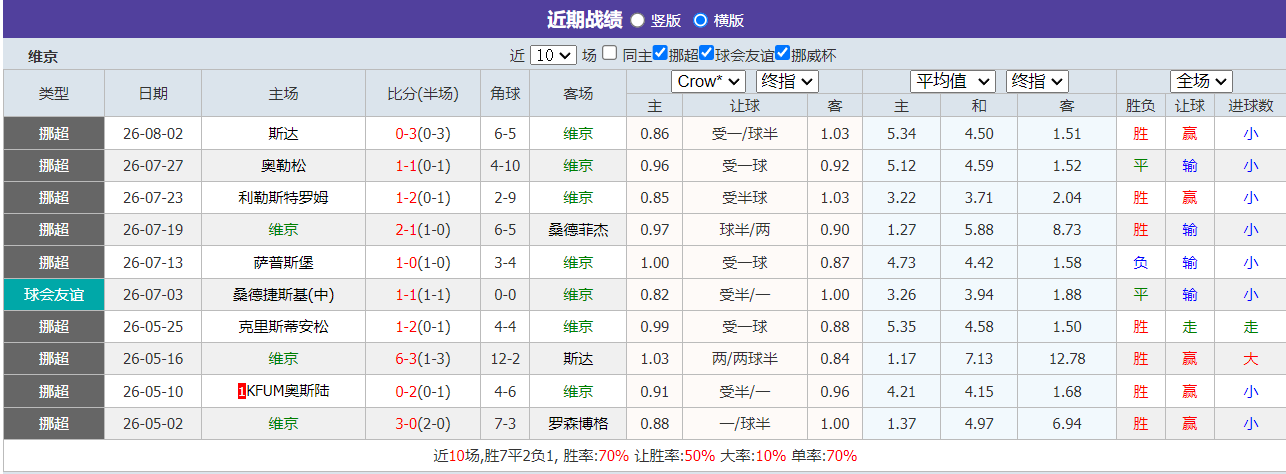Click home team 萨普斯堡
1286x474 pixels.
283,262
